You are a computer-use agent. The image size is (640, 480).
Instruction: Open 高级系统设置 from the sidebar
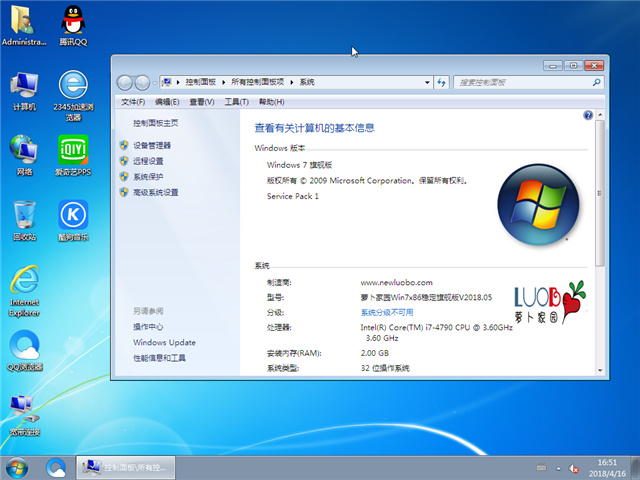[156, 192]
